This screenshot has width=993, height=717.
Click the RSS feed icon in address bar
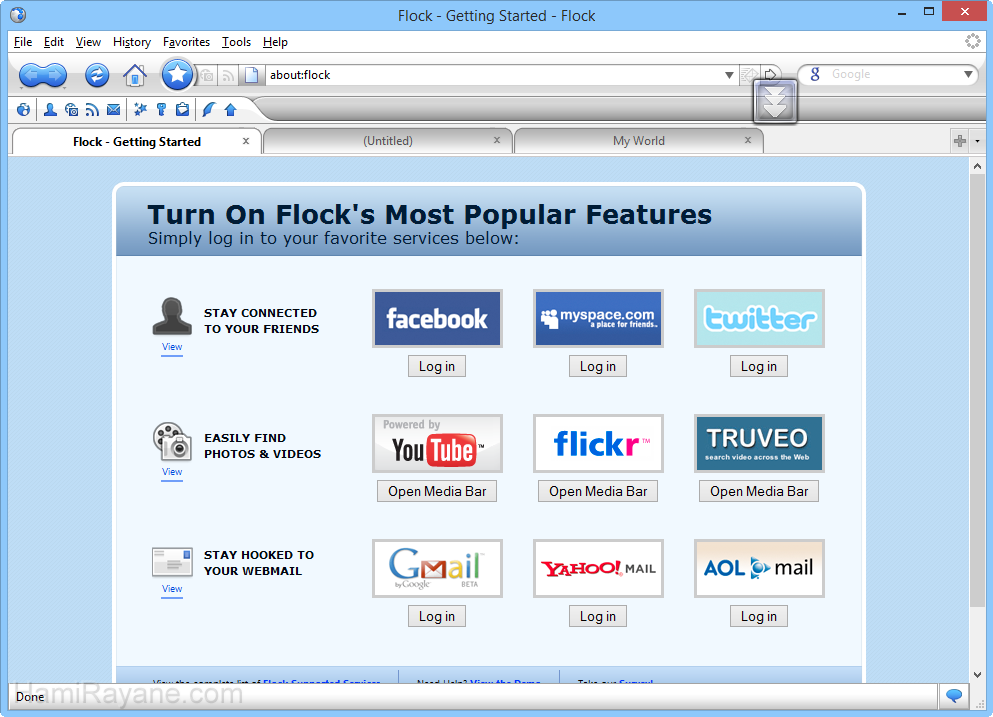click(228, 76)
